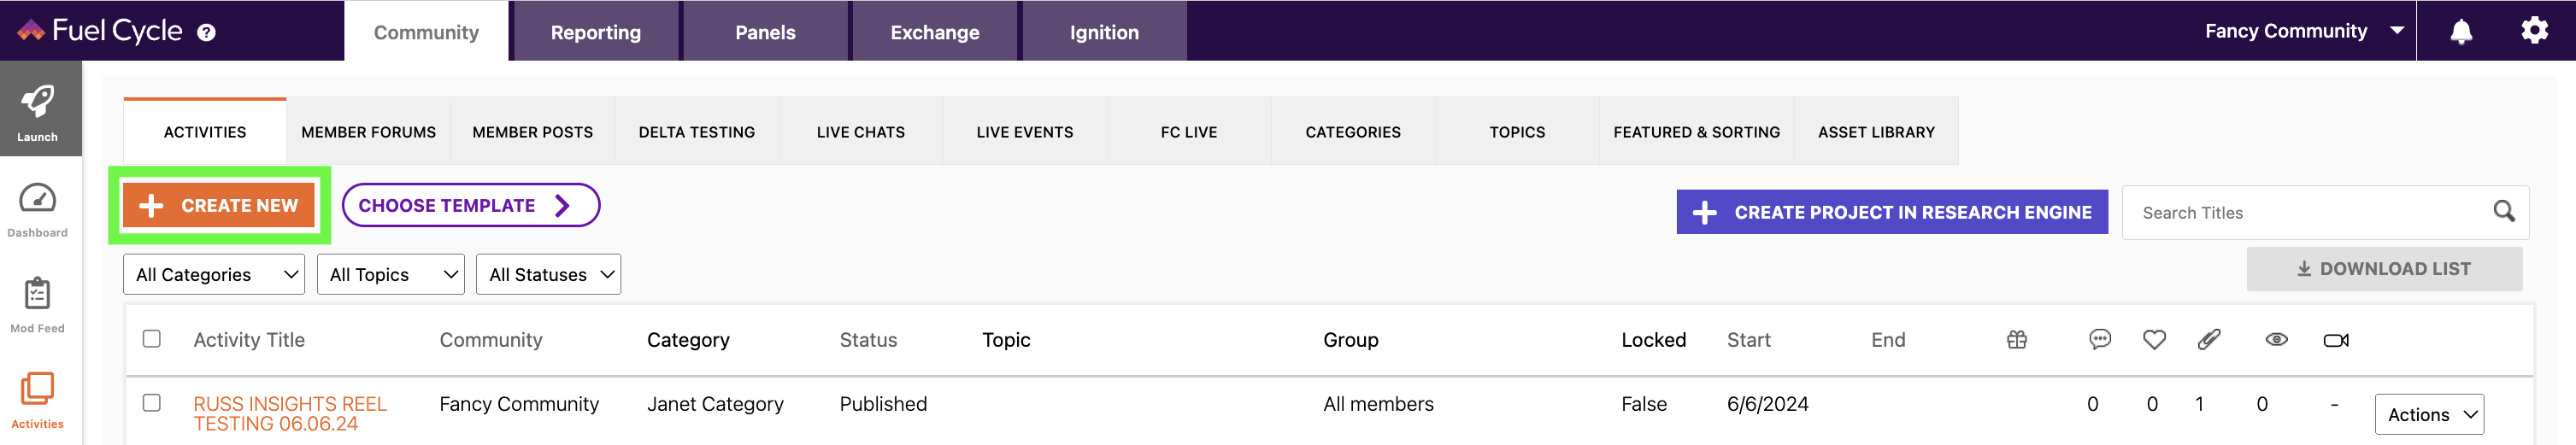Open the Dashboard gauge icon
Viewport: 2576px width, 445px height.
coord(38,198)
